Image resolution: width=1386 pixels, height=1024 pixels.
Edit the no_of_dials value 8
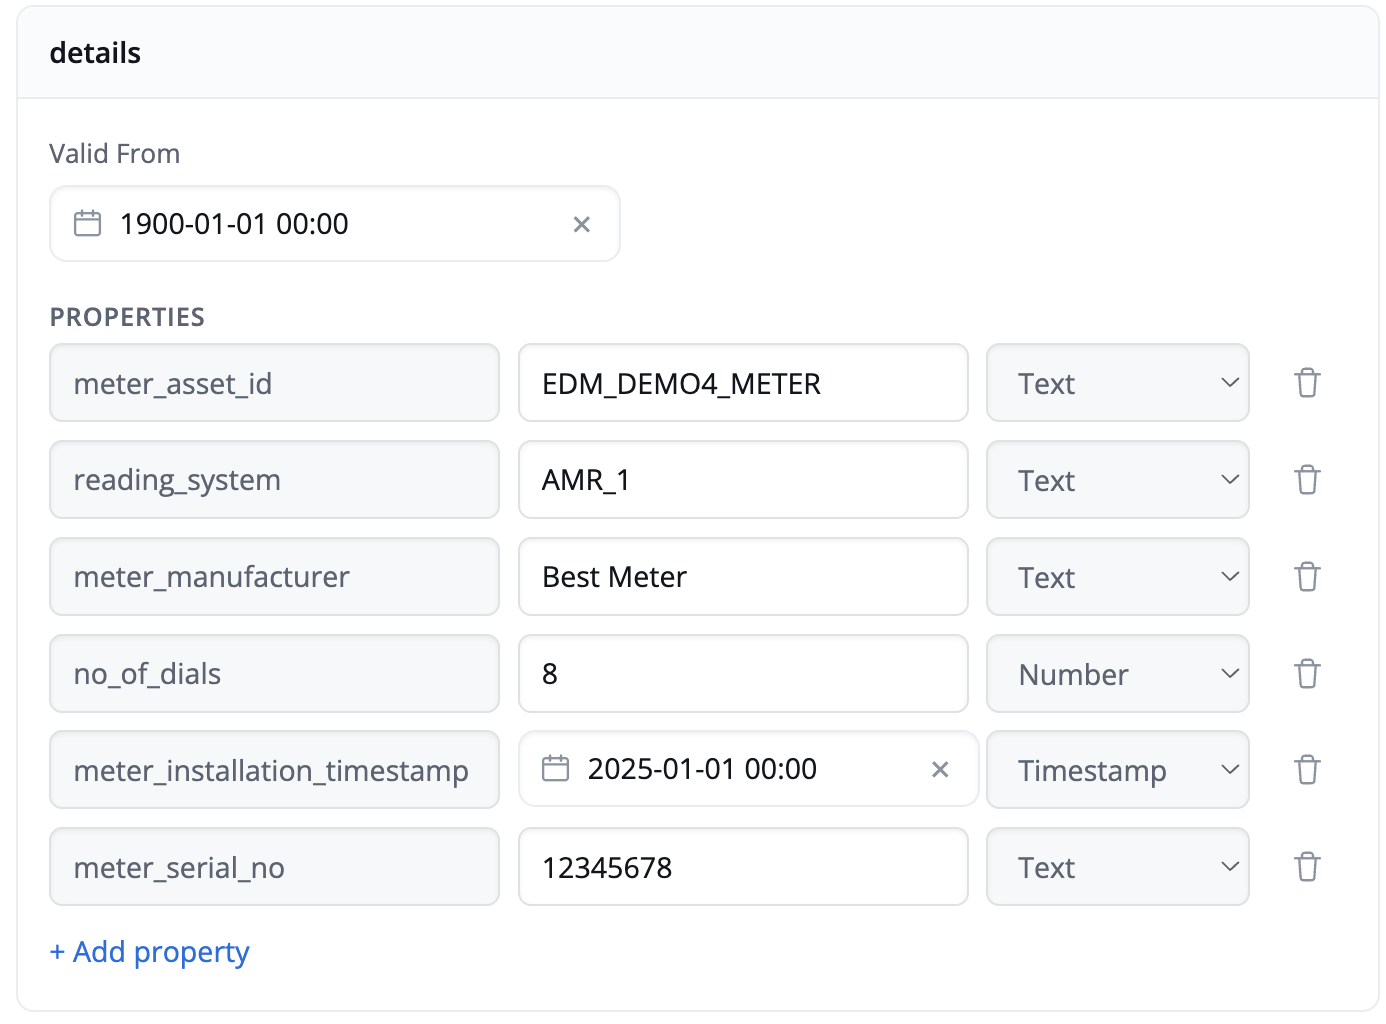[x=743, y=674]
